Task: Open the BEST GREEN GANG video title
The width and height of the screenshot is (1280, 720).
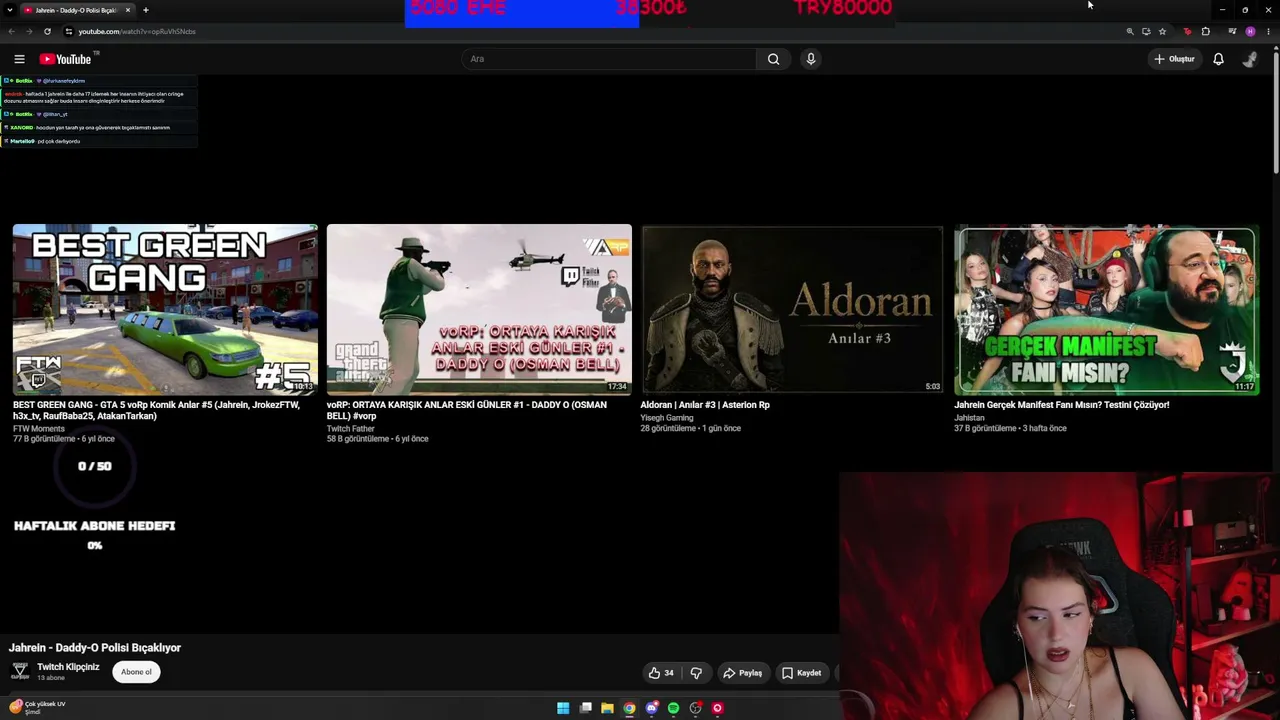Action: (156, 410)
